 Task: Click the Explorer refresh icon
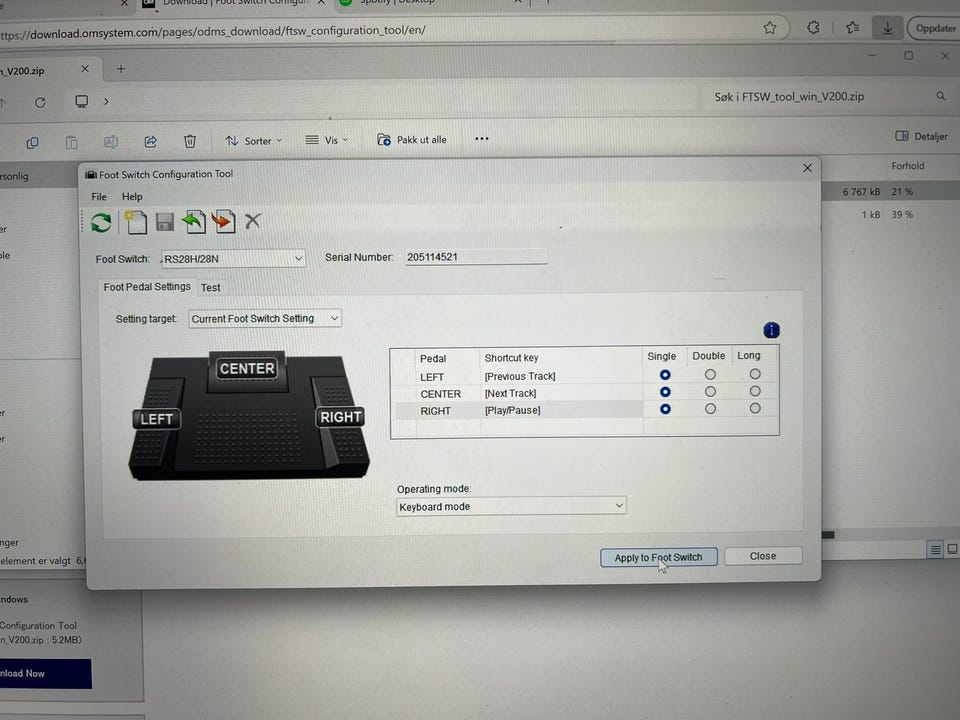pyautogui.click(x=40, y=102)
